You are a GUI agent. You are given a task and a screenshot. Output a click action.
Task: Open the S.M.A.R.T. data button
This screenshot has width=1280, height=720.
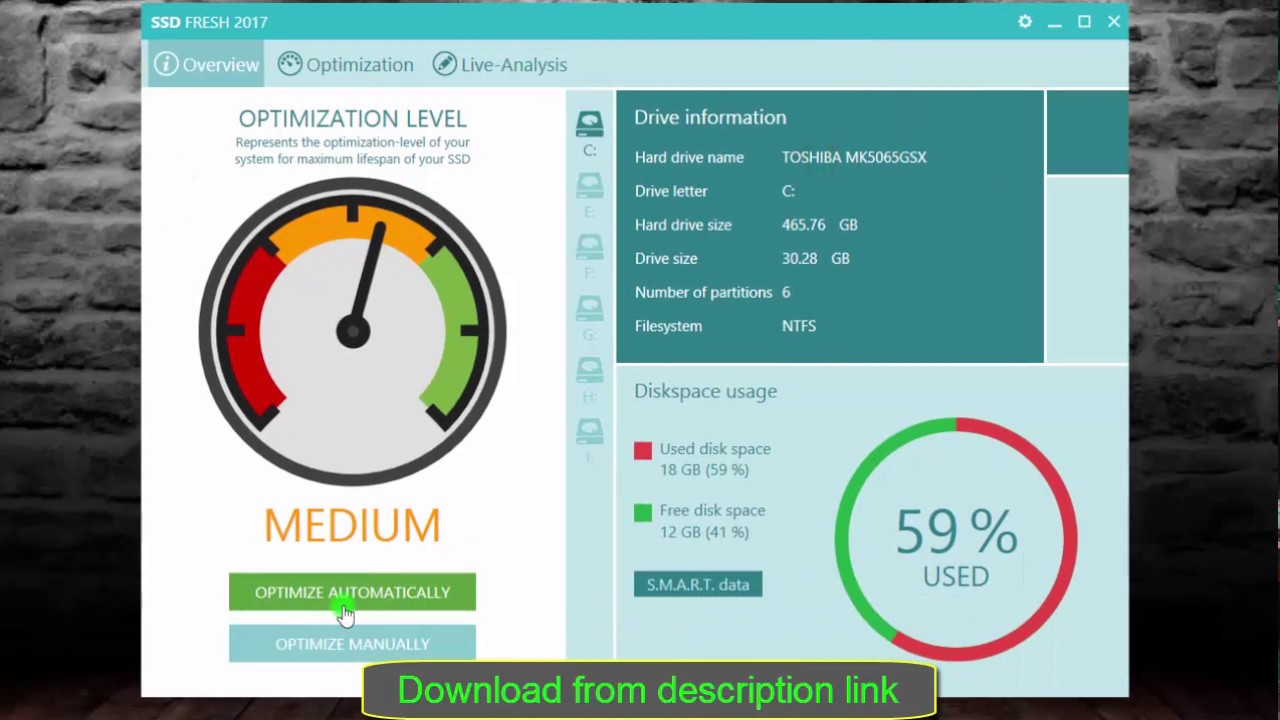pos(698,584)
